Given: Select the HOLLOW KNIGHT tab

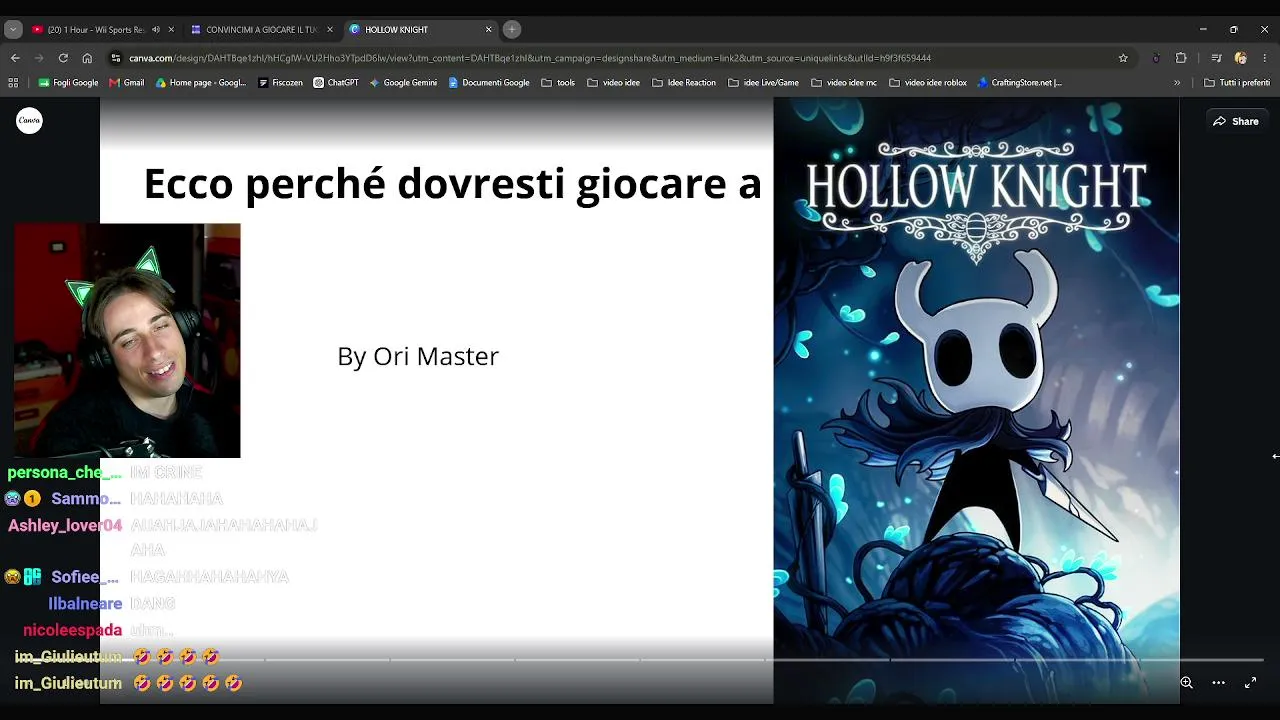Looking at the screenshot, I should pos(421,30).
